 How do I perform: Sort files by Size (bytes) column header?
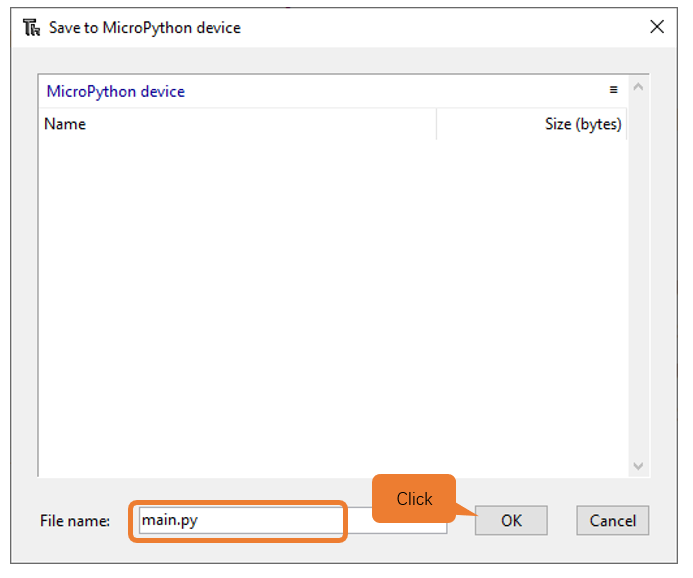(x=532, y=124)
